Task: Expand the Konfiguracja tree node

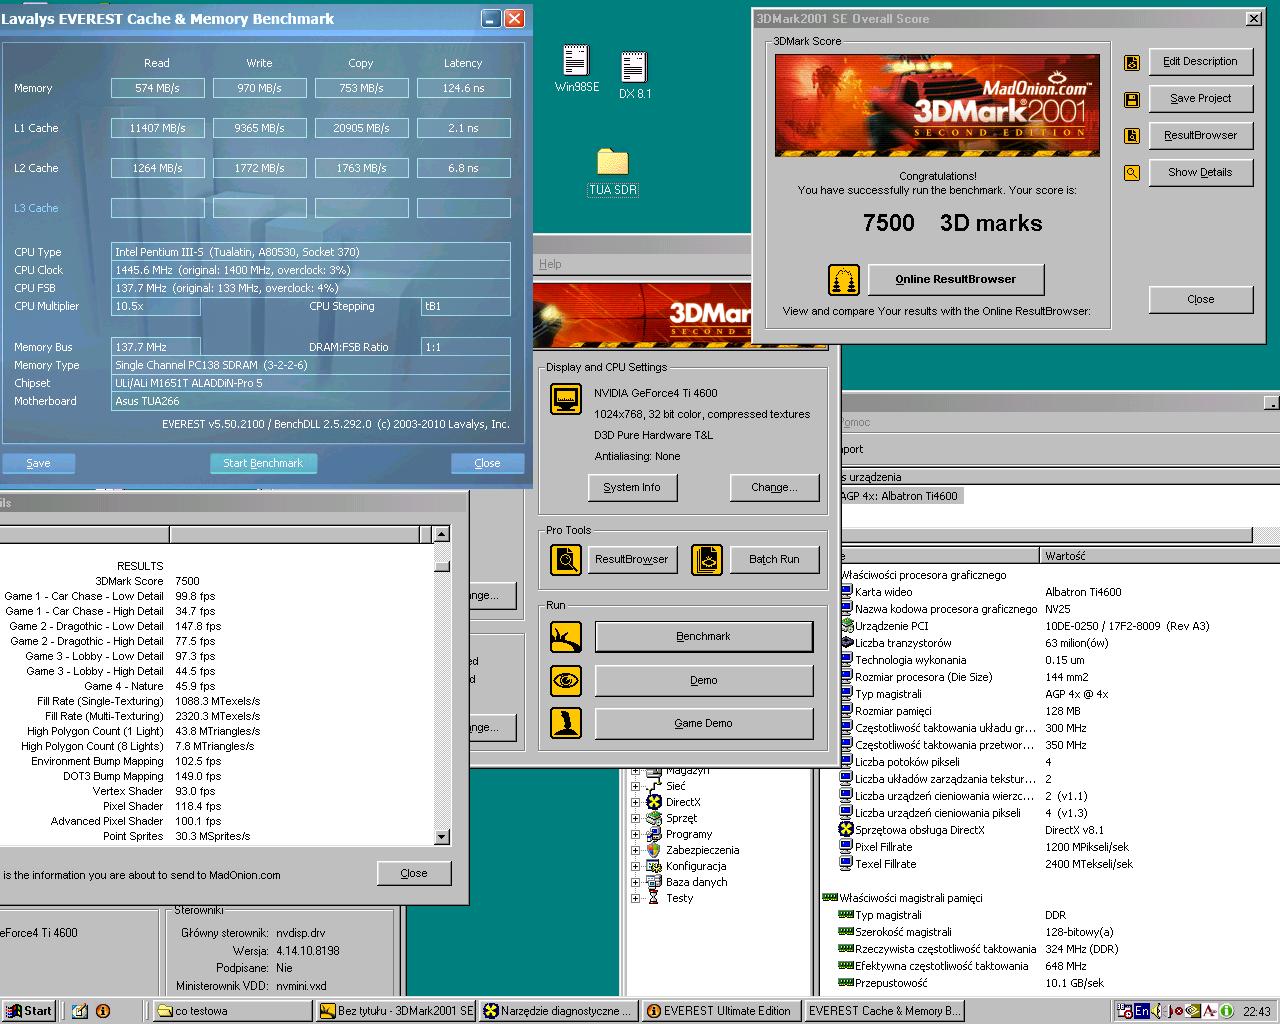Action: [x=635, y=866]
